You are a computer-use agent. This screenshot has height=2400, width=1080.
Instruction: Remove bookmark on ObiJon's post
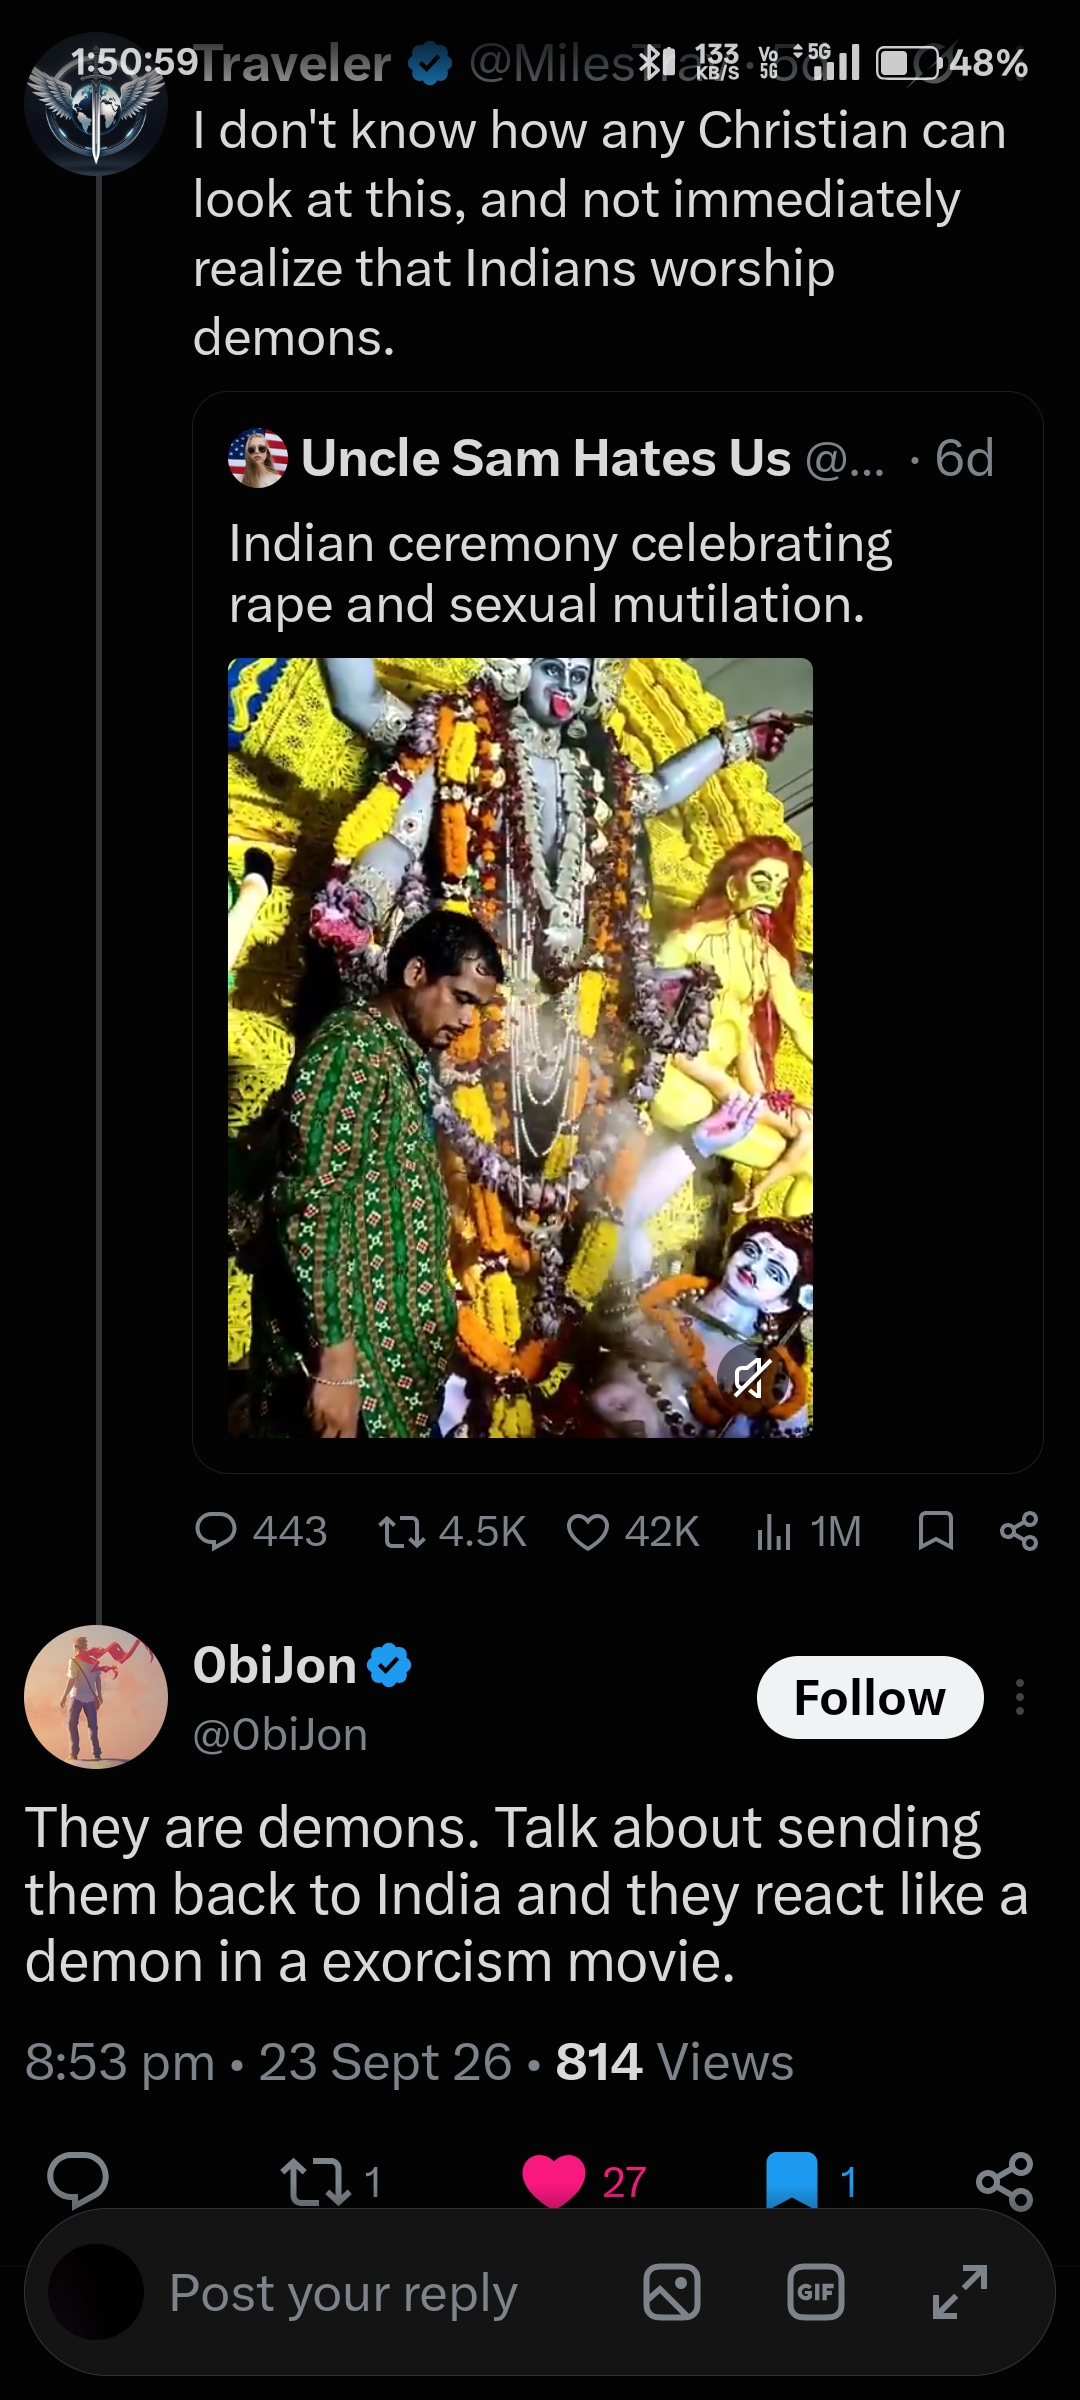(x=792, y=2181)
